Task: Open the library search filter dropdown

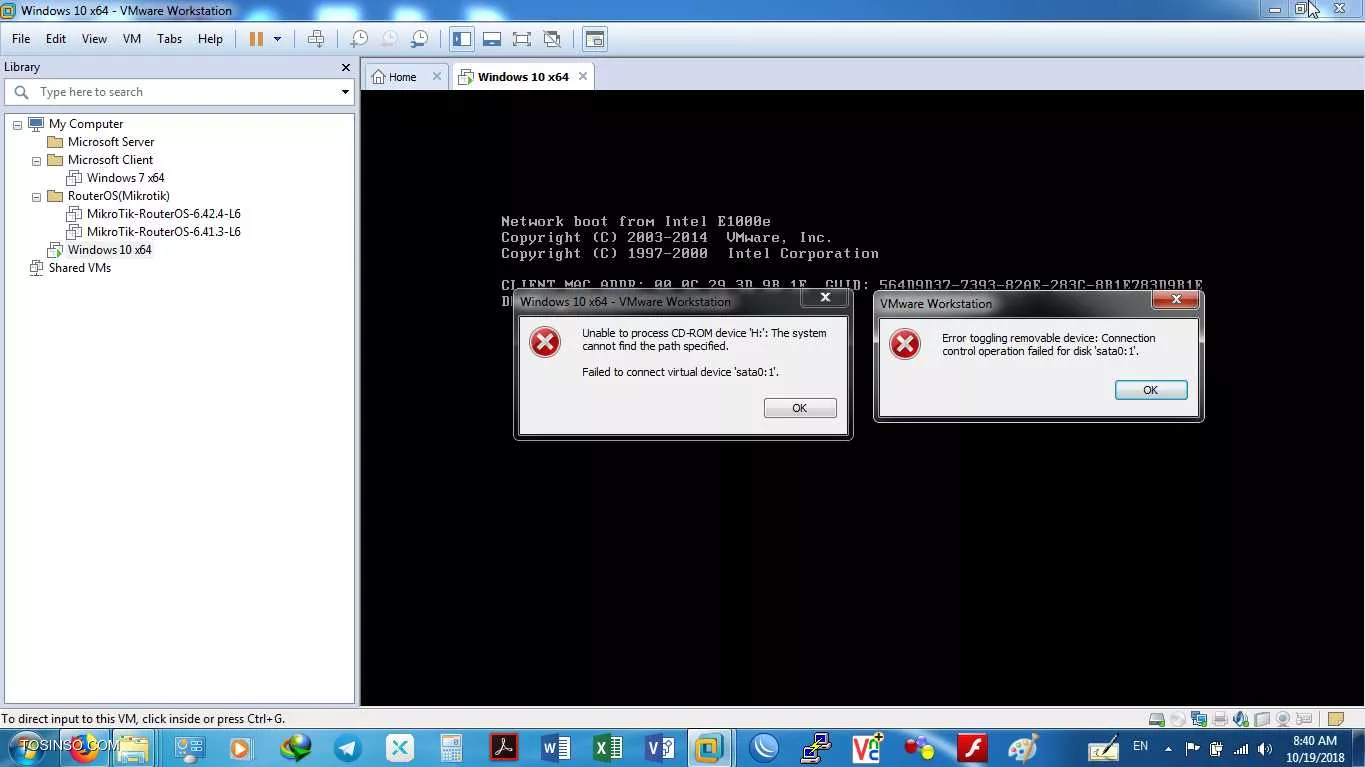Action: tap(345, 92)
